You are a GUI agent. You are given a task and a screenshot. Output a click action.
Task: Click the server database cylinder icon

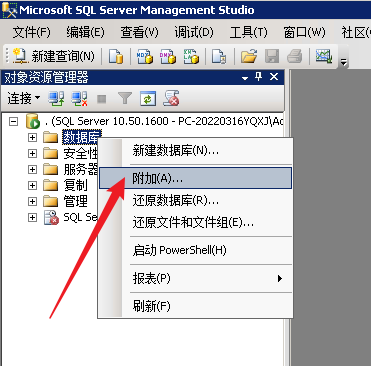(33, 121)
